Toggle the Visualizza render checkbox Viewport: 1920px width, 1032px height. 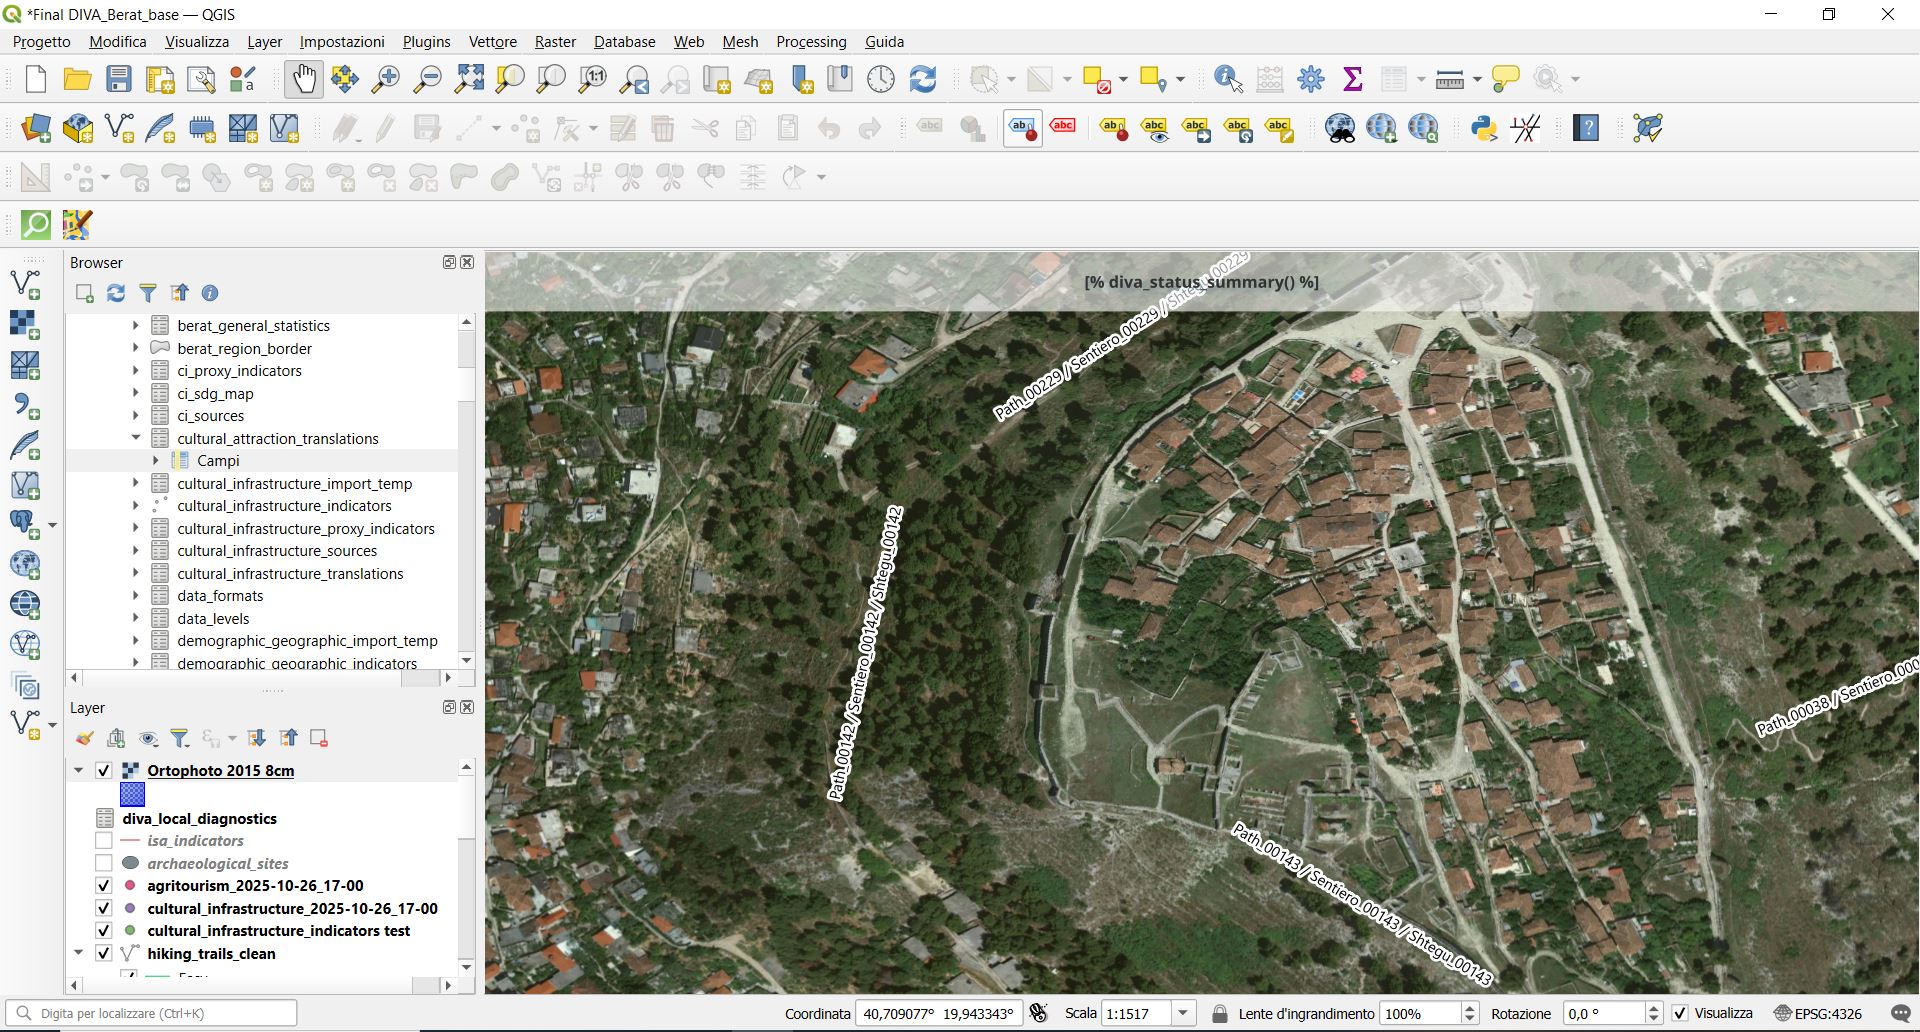point(1680,1013)
